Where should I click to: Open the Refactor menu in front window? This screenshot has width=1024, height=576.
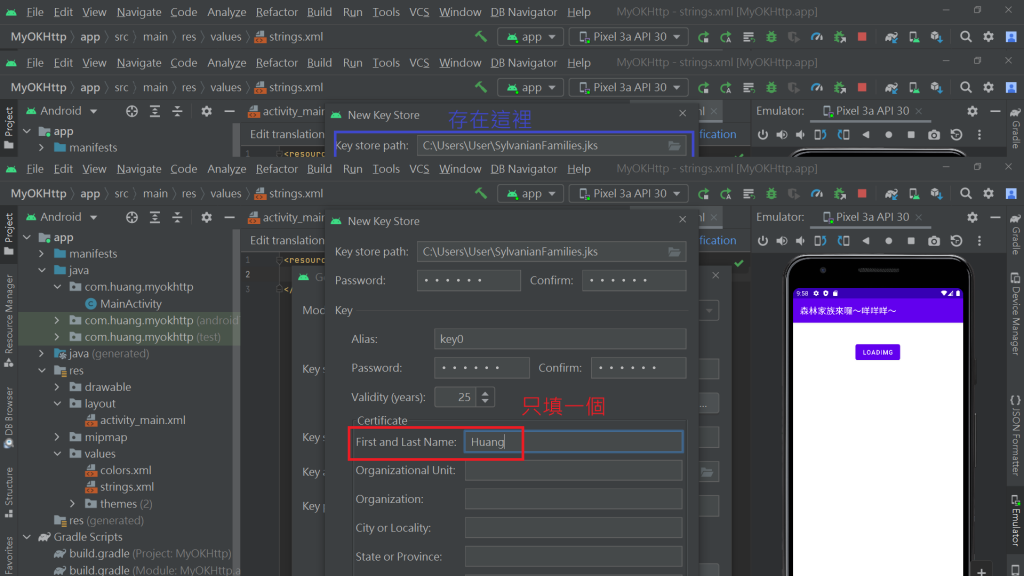coord(276,168)
